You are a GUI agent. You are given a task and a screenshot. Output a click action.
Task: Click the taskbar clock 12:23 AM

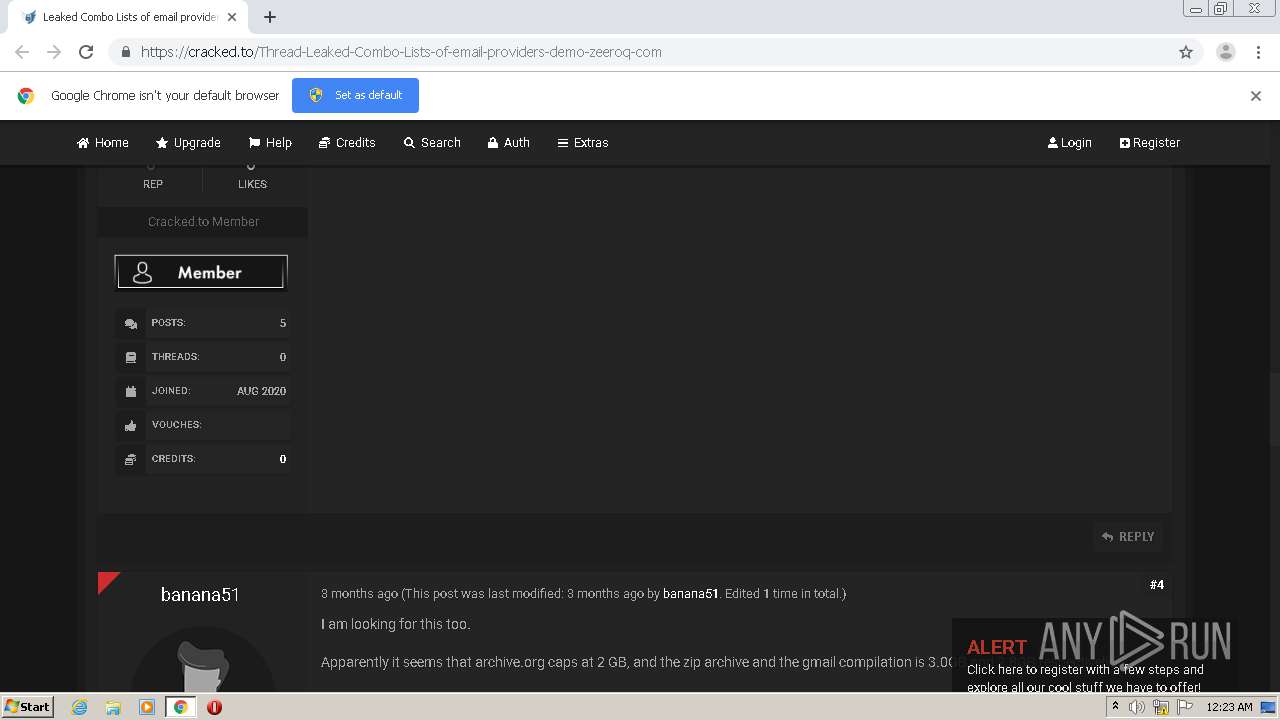pos(1229,707)
